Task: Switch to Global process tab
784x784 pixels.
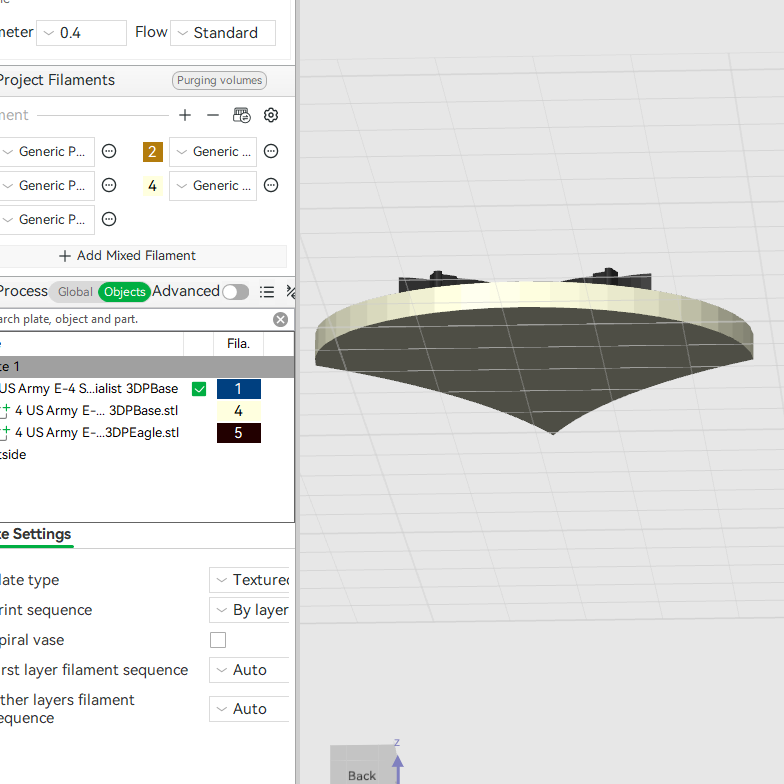Action: coord(75,292)
